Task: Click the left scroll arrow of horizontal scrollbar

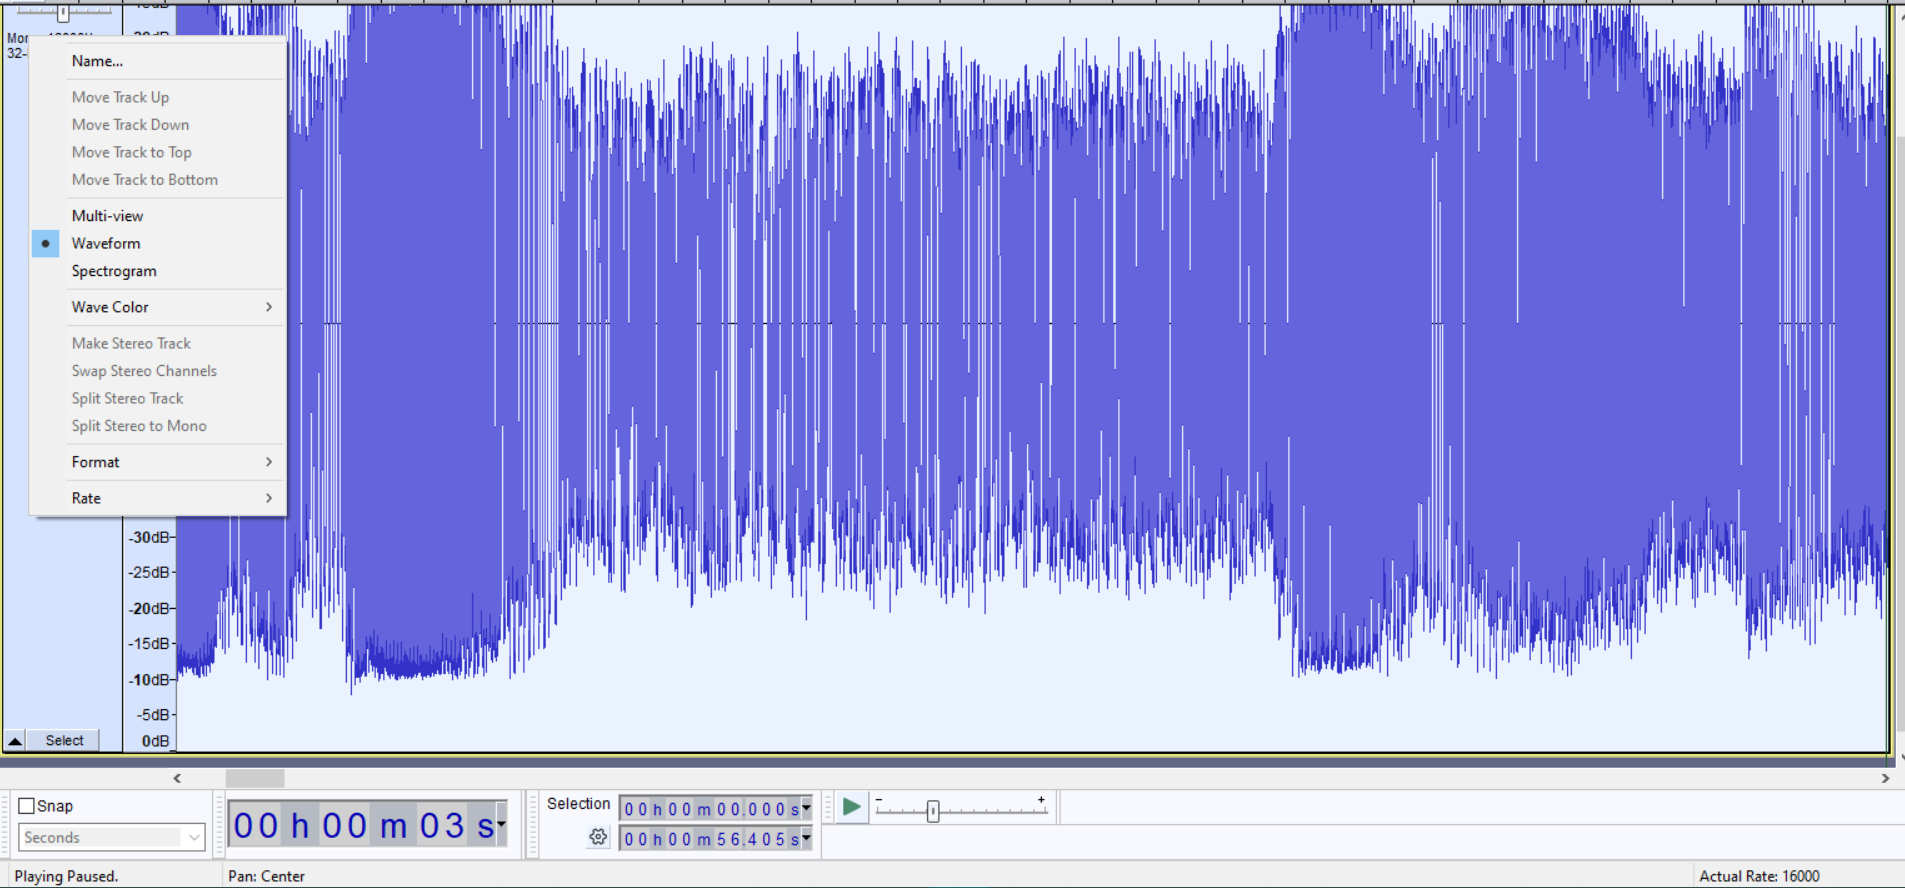Action: point(177,778)
